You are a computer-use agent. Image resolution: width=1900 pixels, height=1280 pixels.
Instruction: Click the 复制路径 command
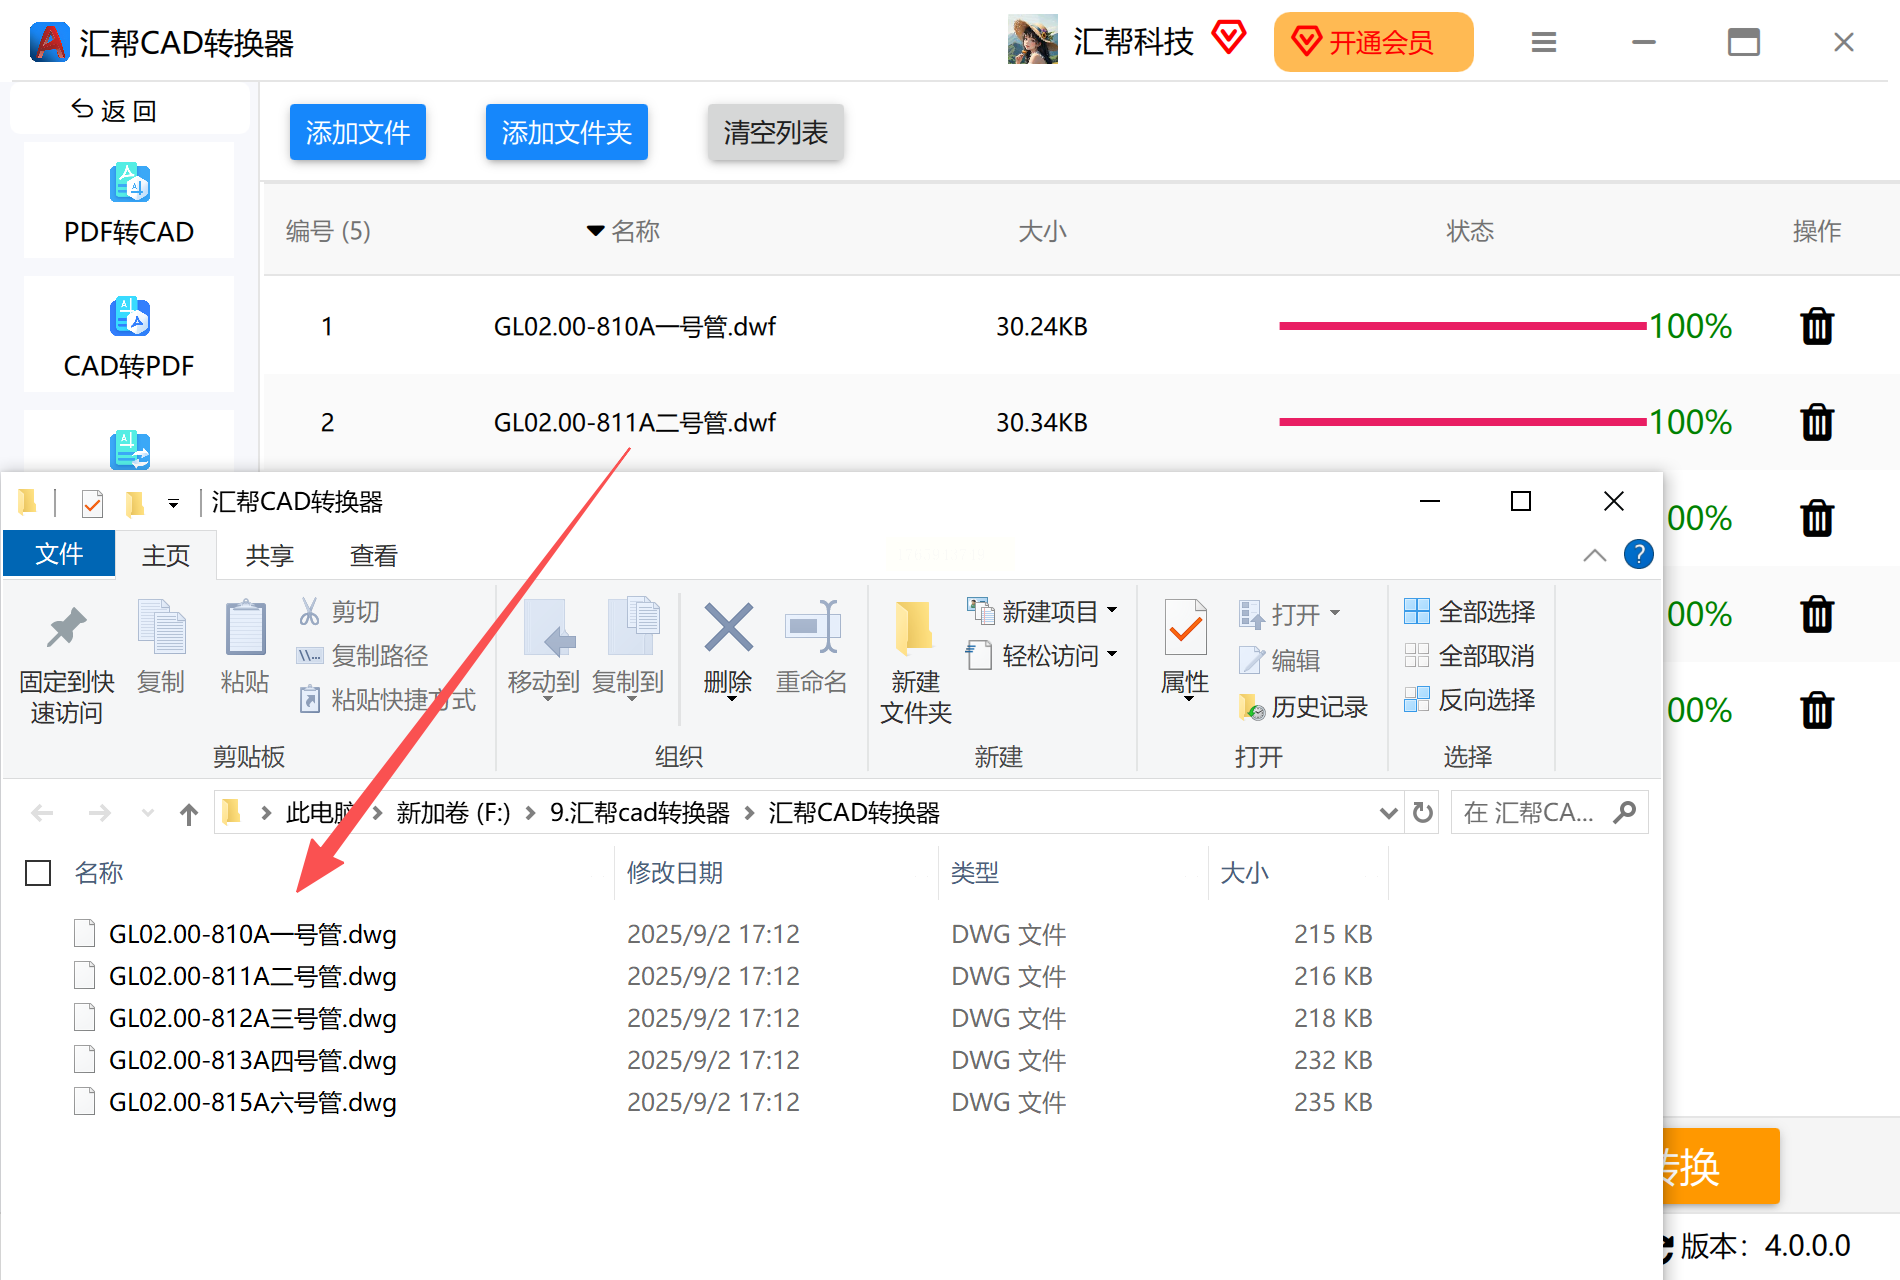(363, 655)
